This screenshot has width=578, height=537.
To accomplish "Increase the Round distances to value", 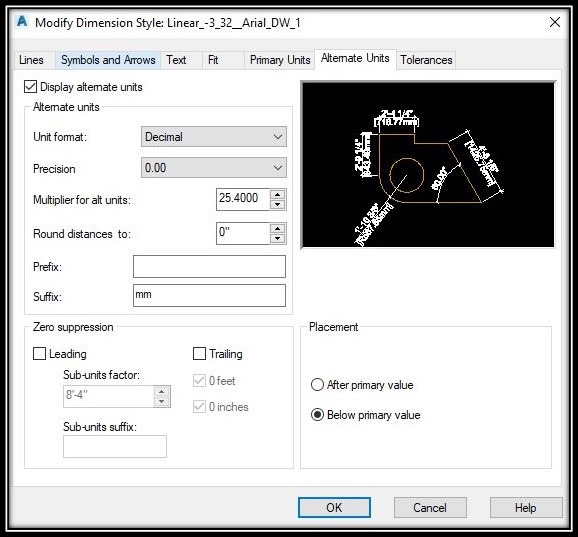I will [278, 228].
